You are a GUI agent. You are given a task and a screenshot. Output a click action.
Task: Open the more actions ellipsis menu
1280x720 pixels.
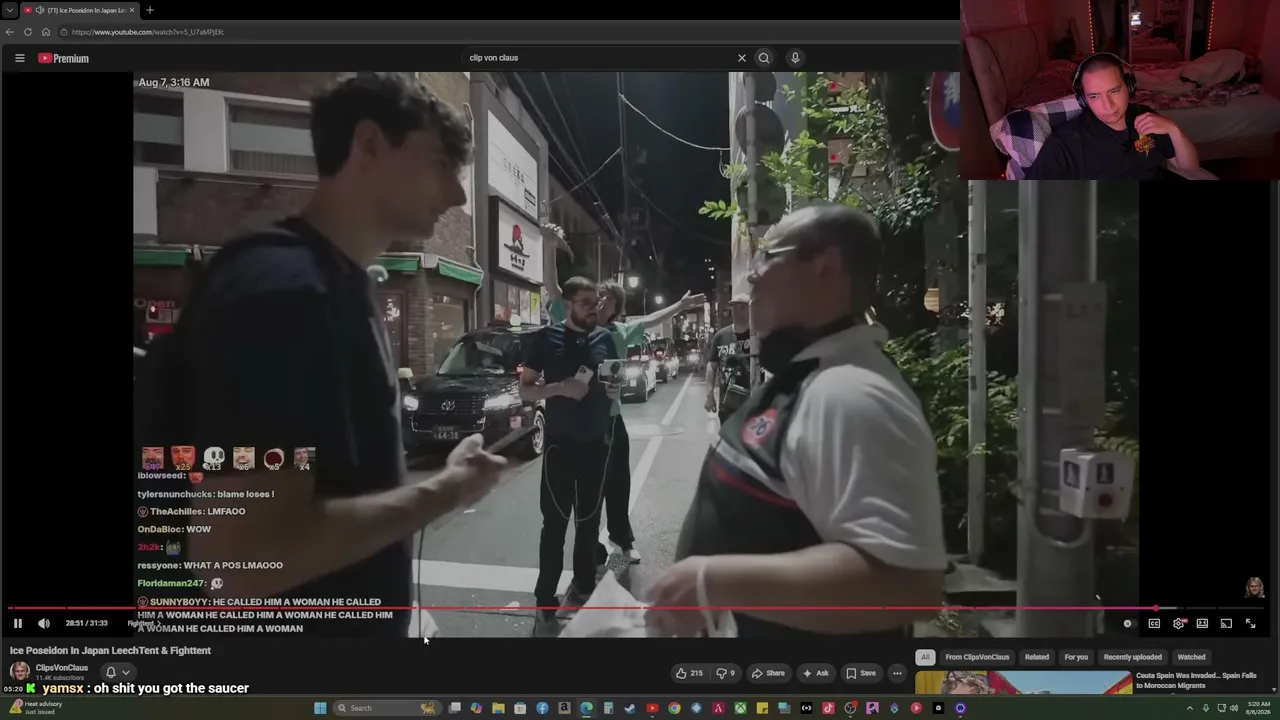click(897, 673)
